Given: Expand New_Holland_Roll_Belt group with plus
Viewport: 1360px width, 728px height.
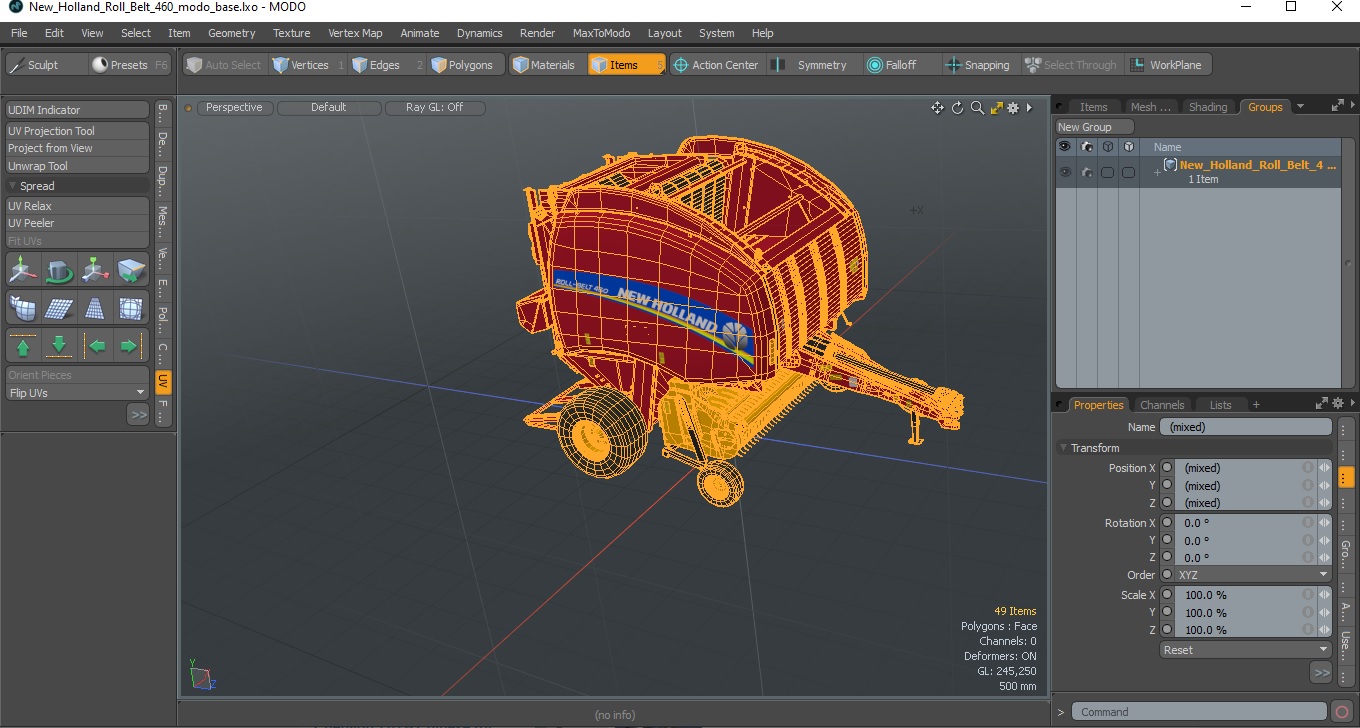Looking at the screenshot, I should click(1157, 172).
